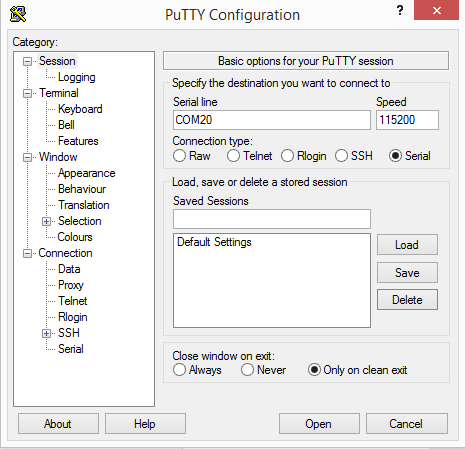This screenshot has width=465, height=449.
Task: Click the About button
Action: coord(58,424)
